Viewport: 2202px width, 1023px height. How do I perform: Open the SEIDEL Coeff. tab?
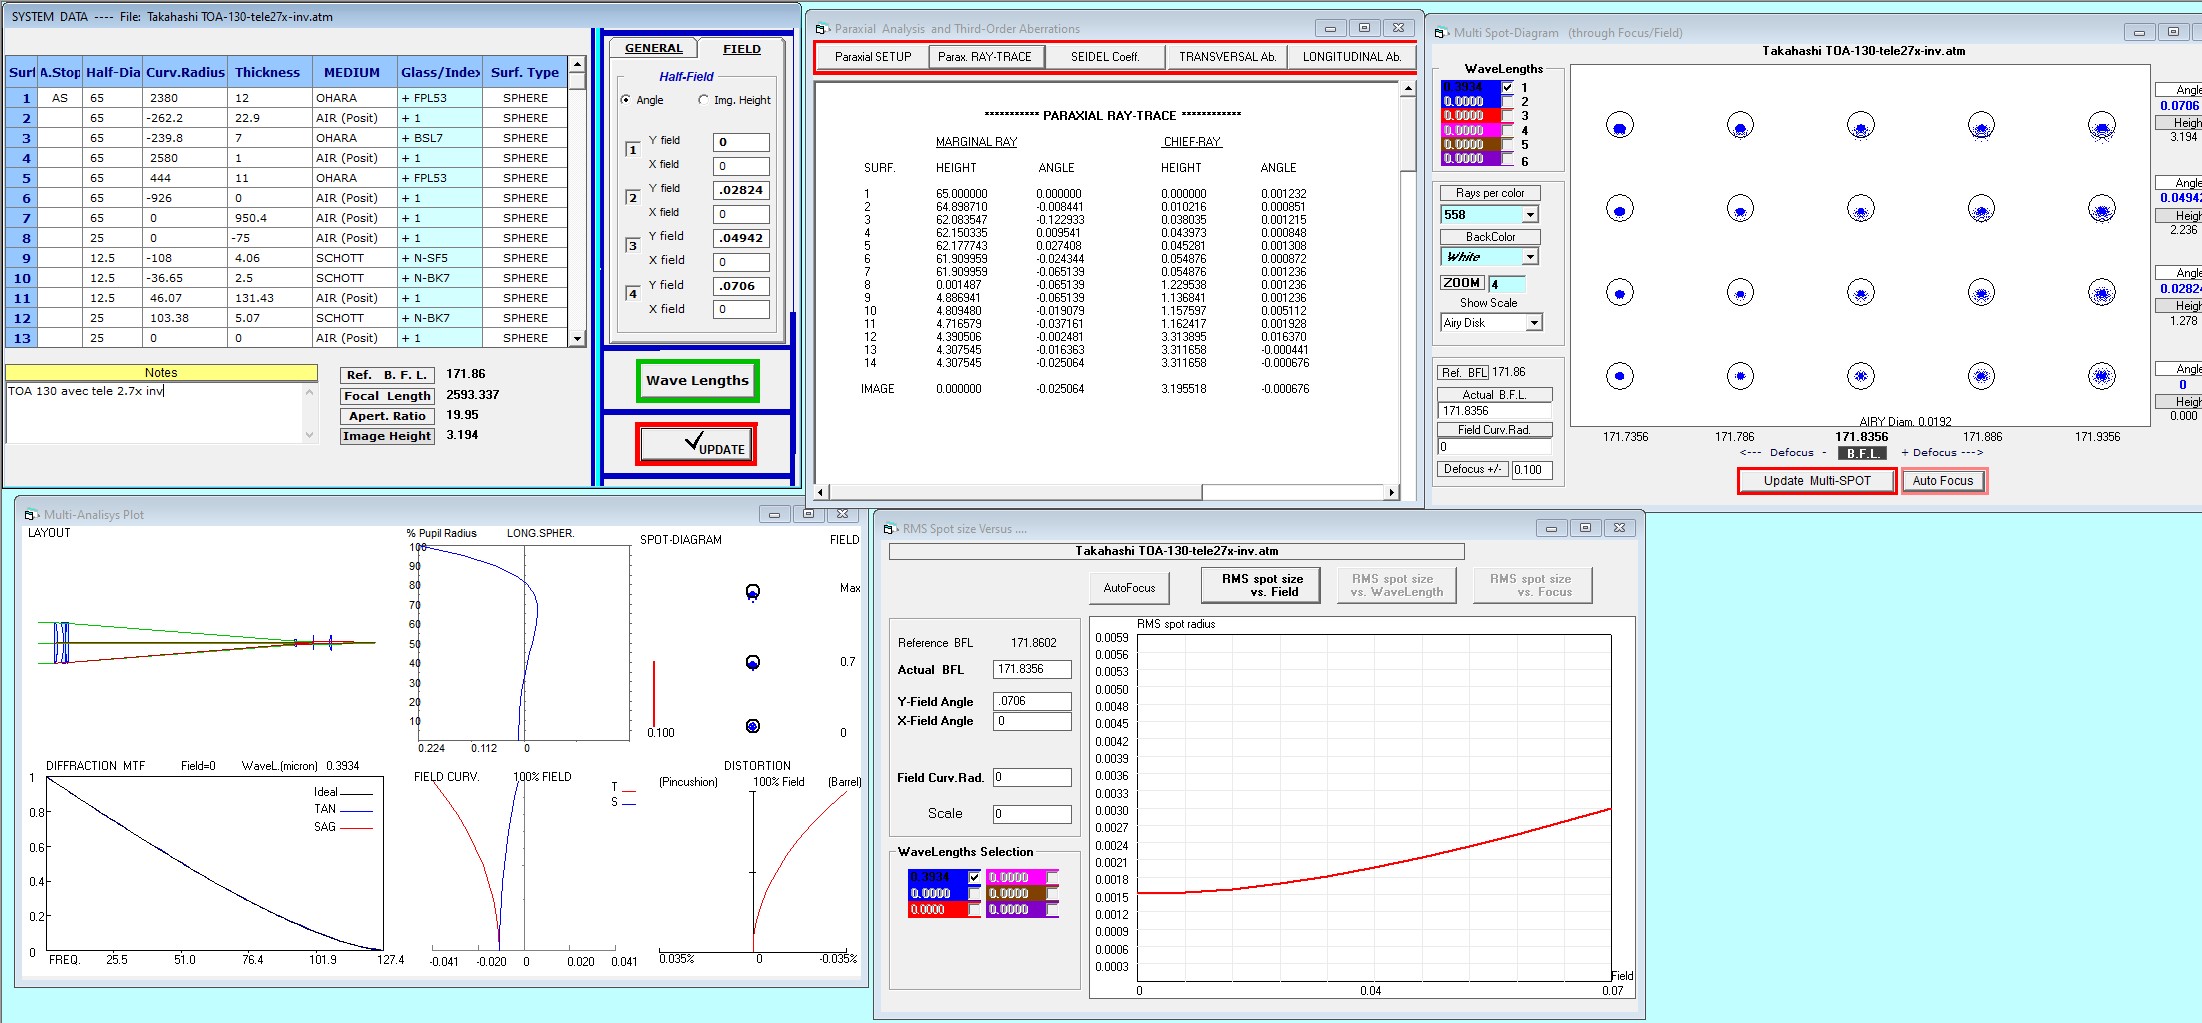coord(1105,57)
